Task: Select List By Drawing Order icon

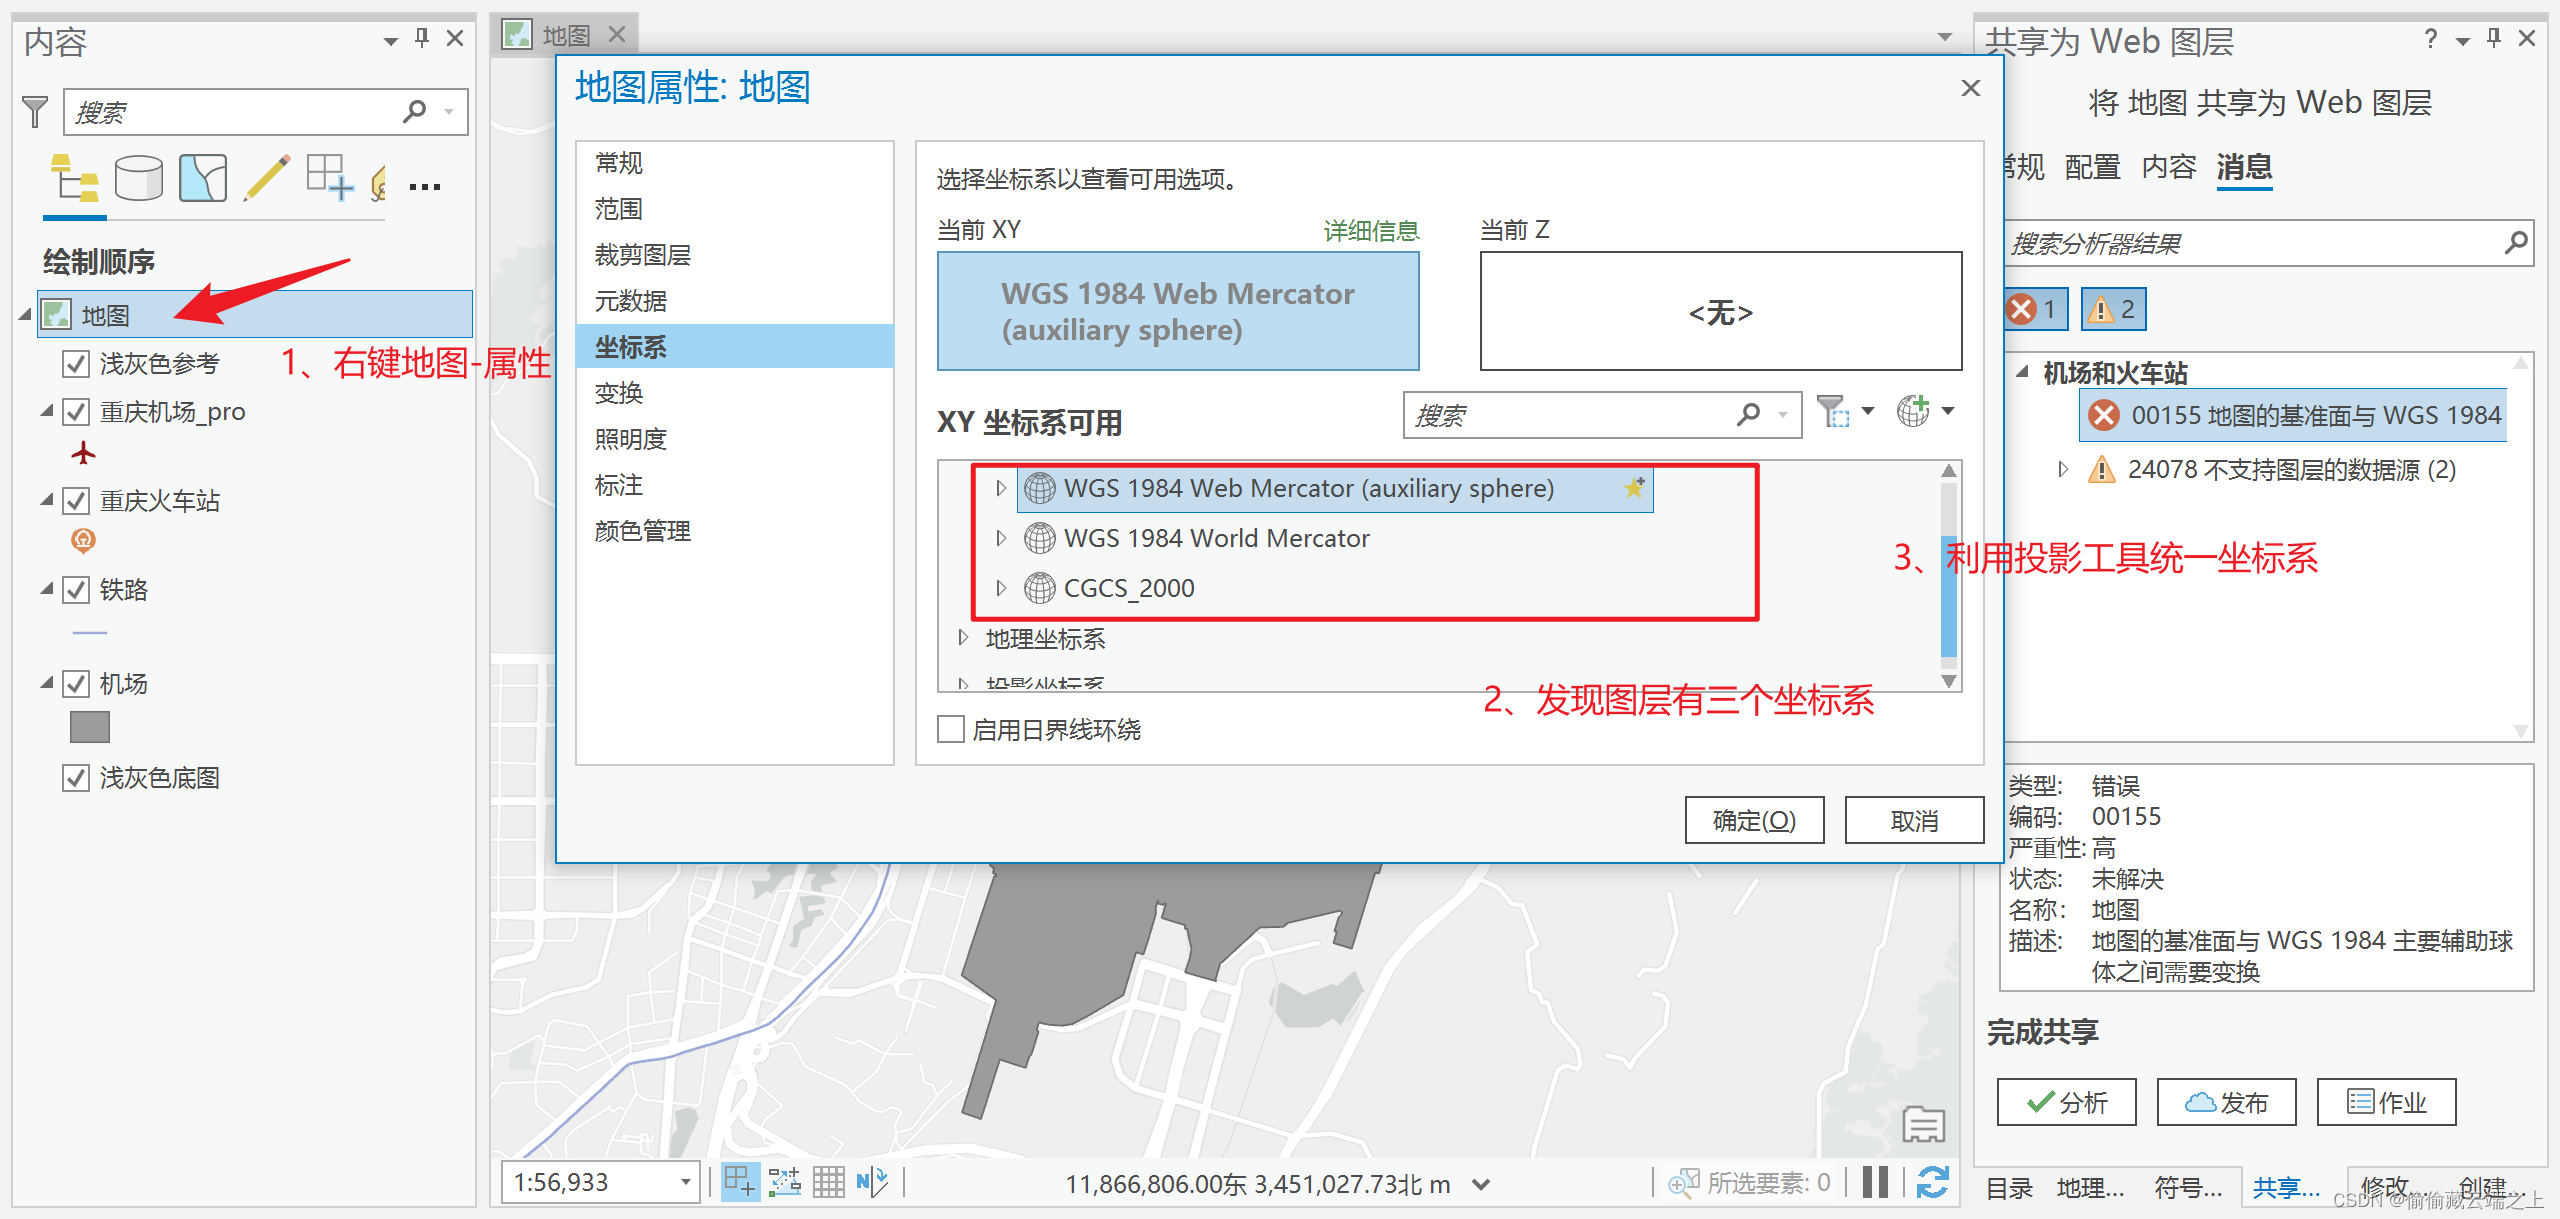Action: 74,180
